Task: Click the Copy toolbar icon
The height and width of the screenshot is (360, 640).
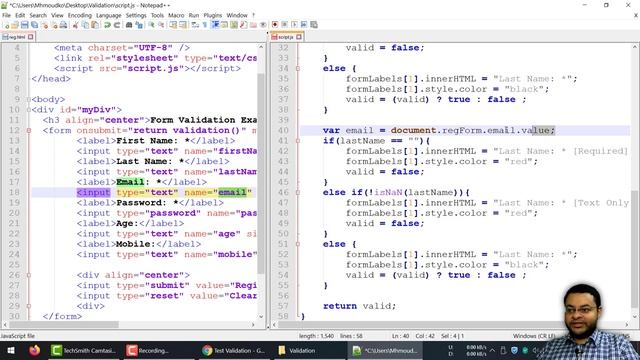Action: (85, 25)
